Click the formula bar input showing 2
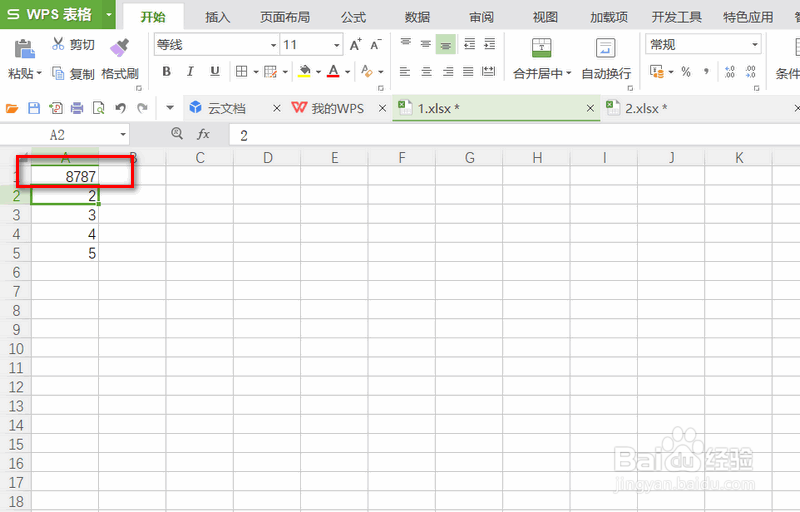800x512 pixels. [514, 135]
